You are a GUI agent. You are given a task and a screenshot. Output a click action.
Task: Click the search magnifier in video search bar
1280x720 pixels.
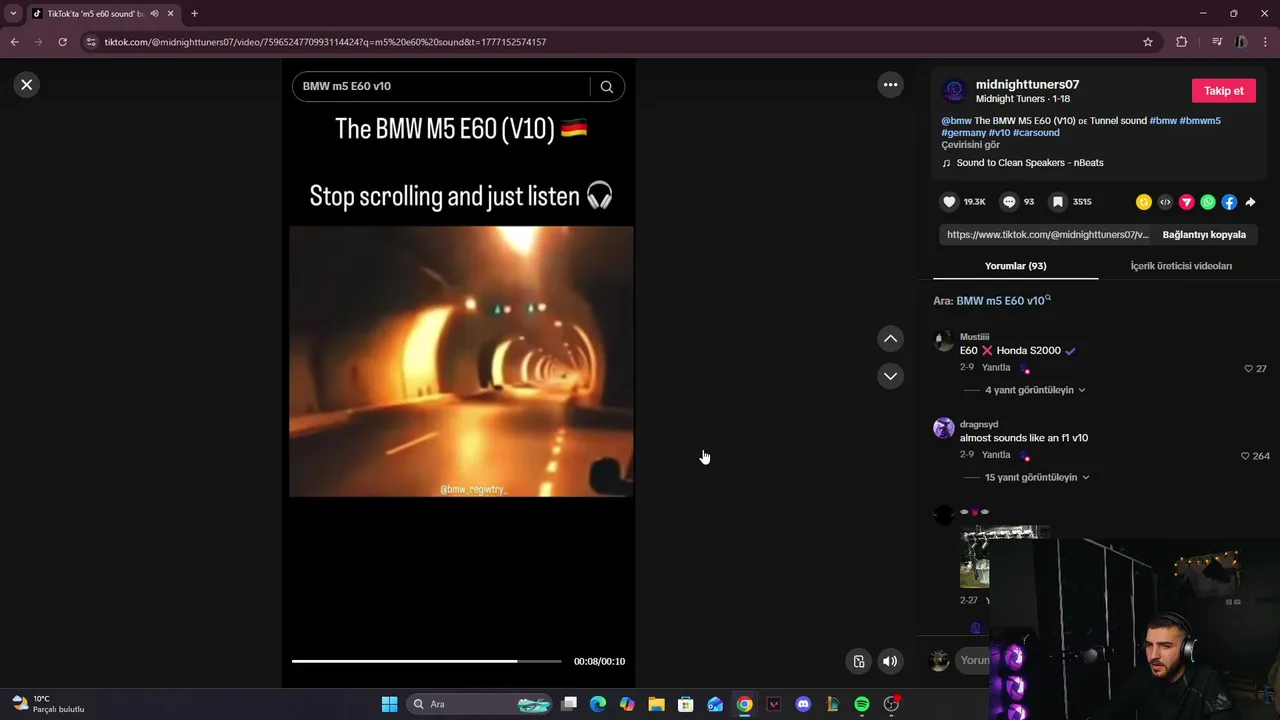coord(607,87)
